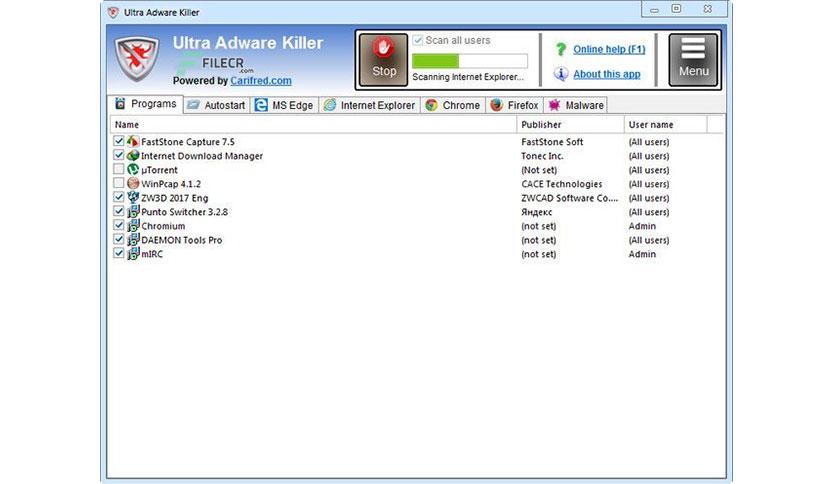Select the Яндекс publisher cell
The height and width of the screenshot is (484, 836).
tap(536, 212)
